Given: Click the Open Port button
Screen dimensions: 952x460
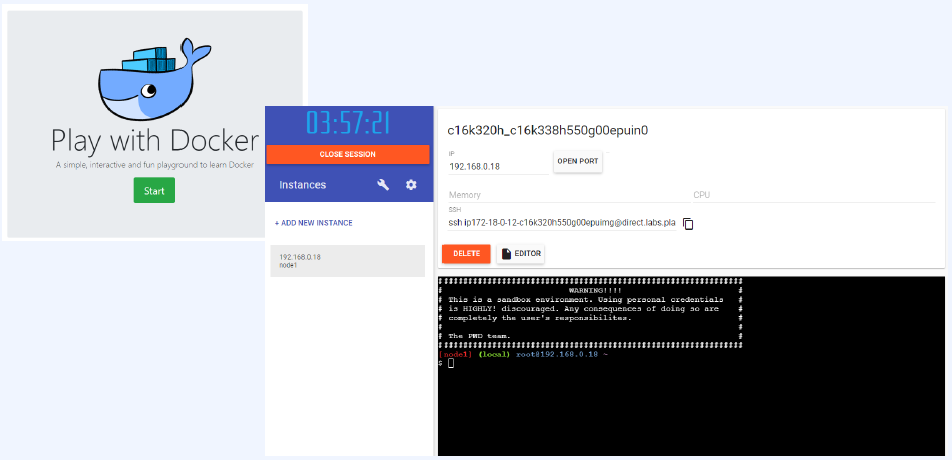Looking at the screenshot, I should (577, 161).
